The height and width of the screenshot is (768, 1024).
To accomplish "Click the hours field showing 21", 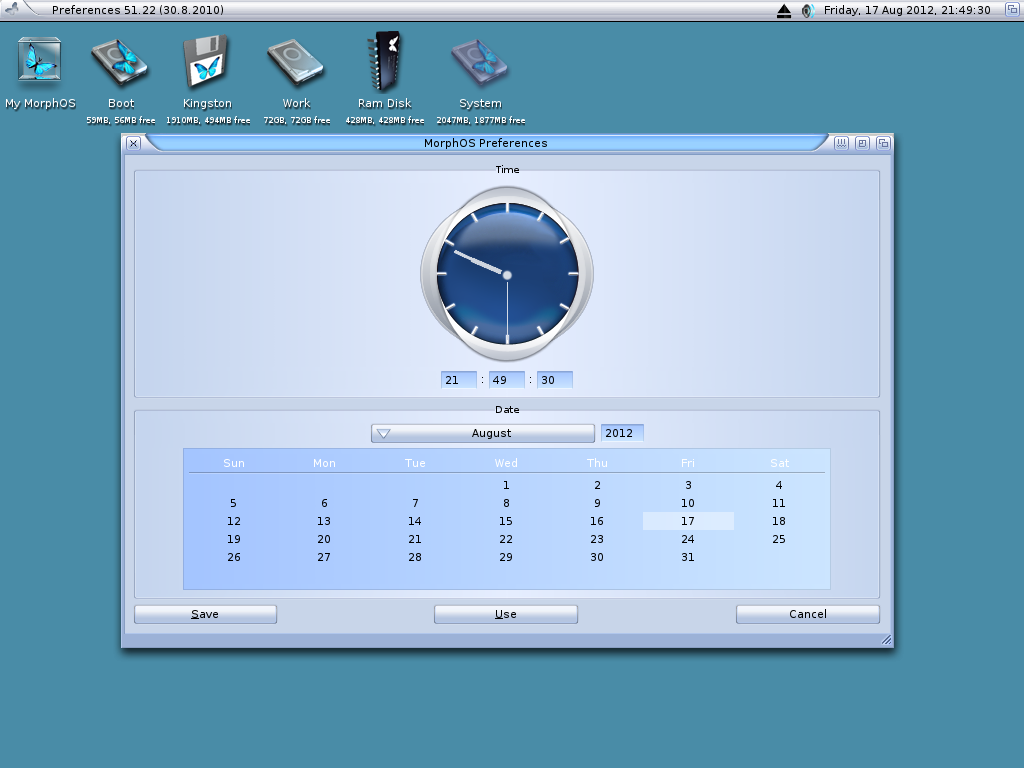I will pyautogui.click(x=458, y=380).
